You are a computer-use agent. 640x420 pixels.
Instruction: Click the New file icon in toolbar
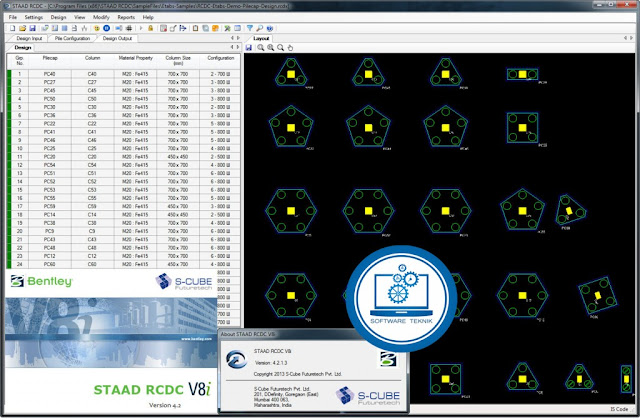tap(12, 28)
